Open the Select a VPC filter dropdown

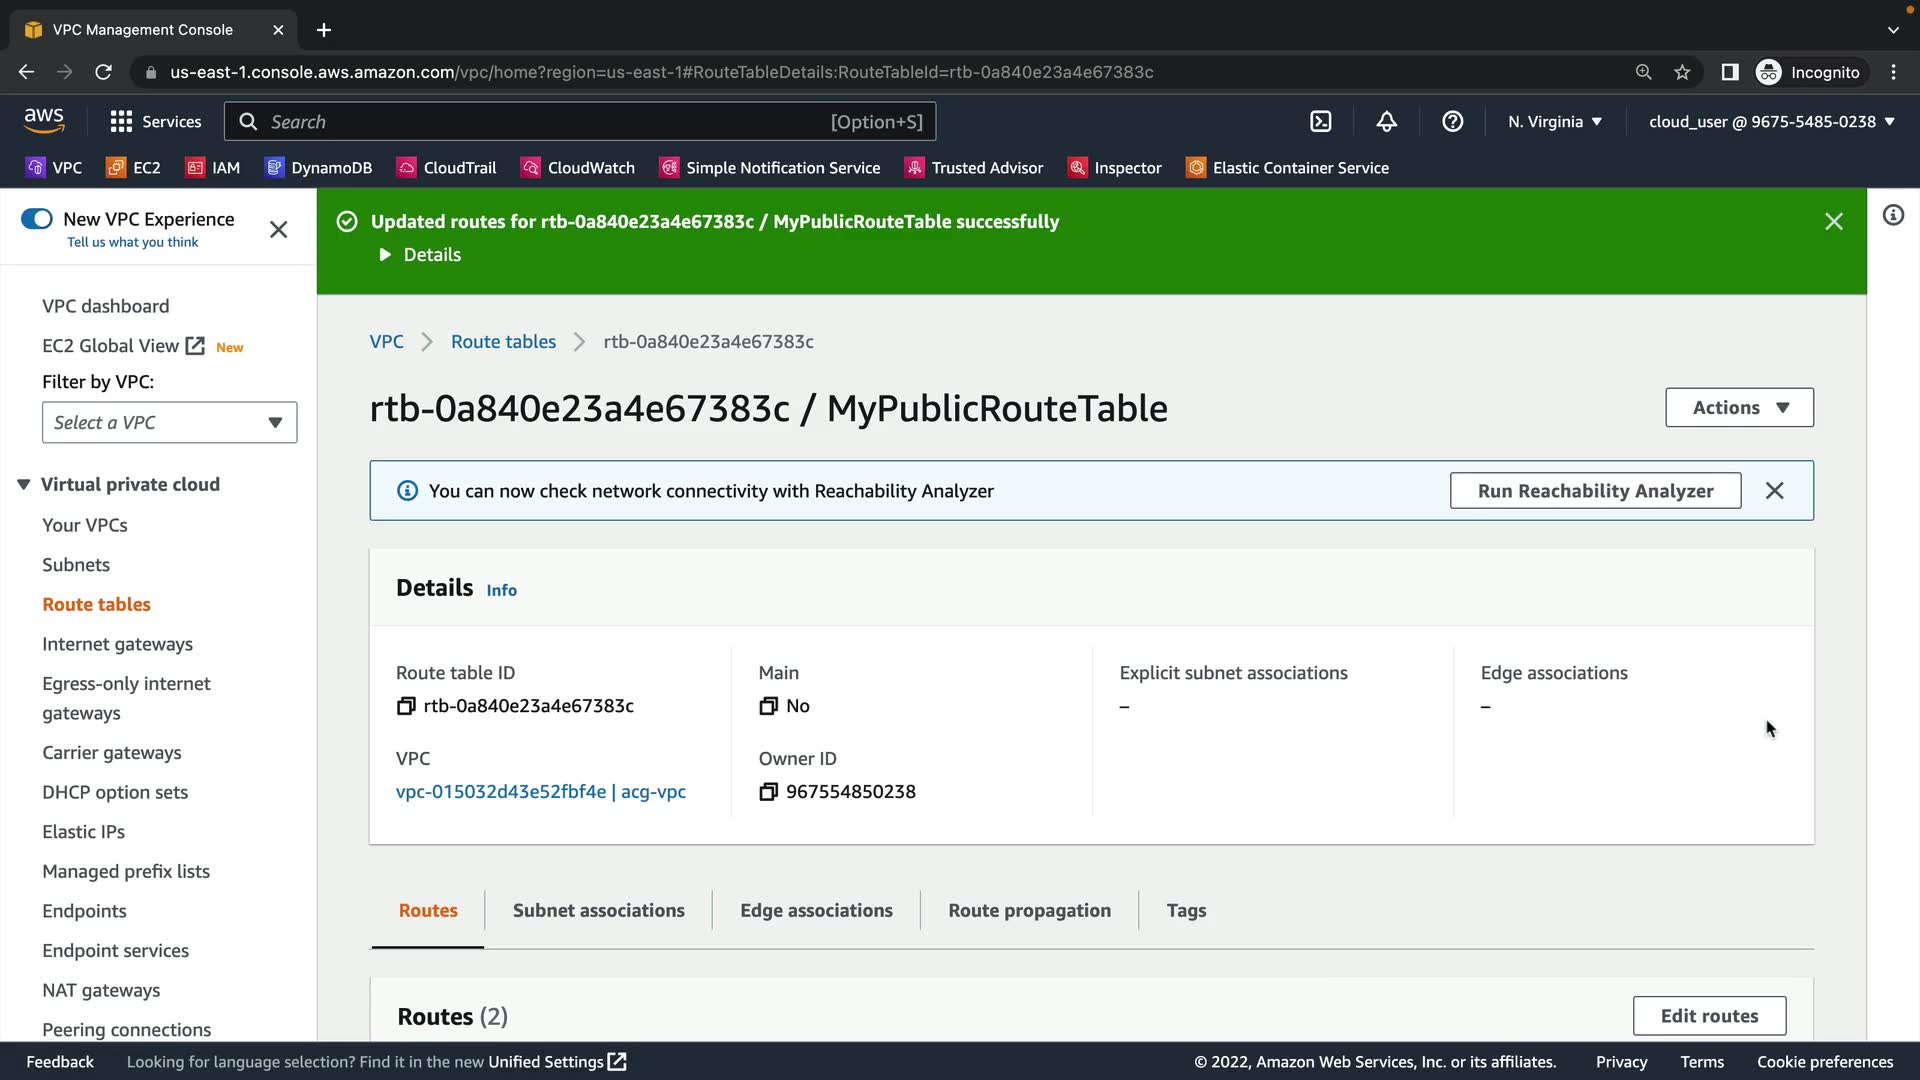pos(169,422)
